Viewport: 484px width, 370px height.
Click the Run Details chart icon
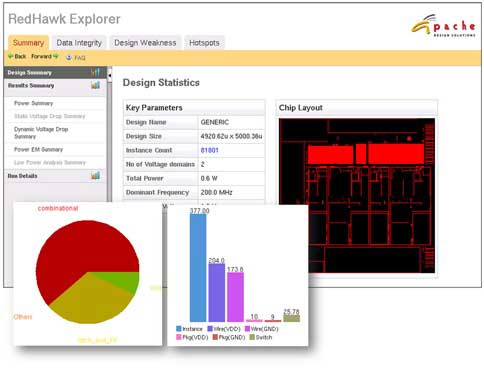point(95,175)
